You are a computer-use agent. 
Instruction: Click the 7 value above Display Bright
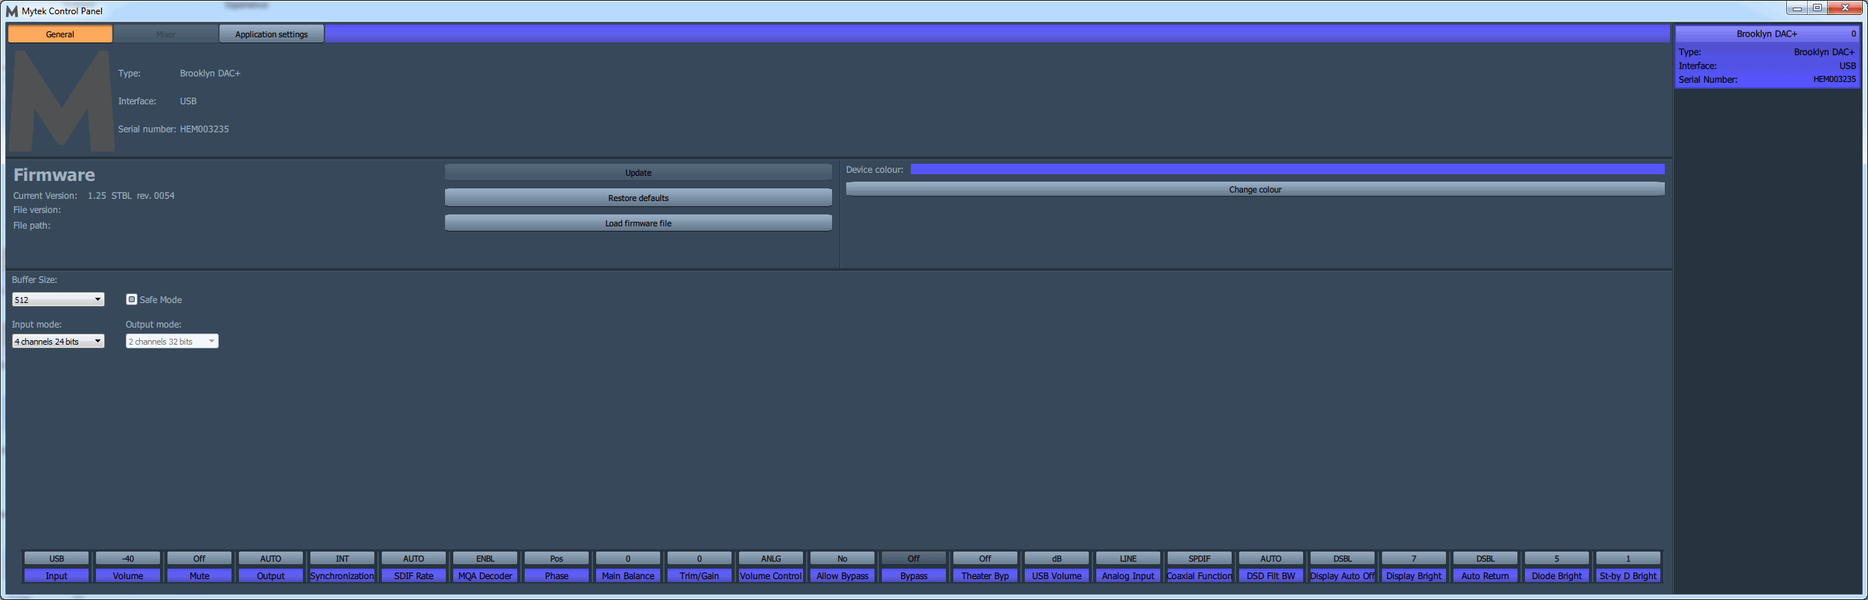[x=1414, y=559]
